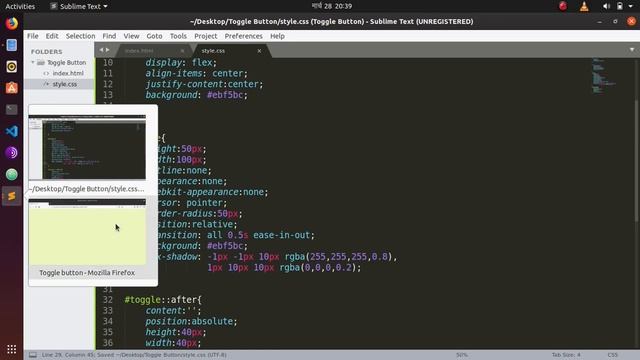
Task: Open the Edit menu
Action: [x=52, y=36]
